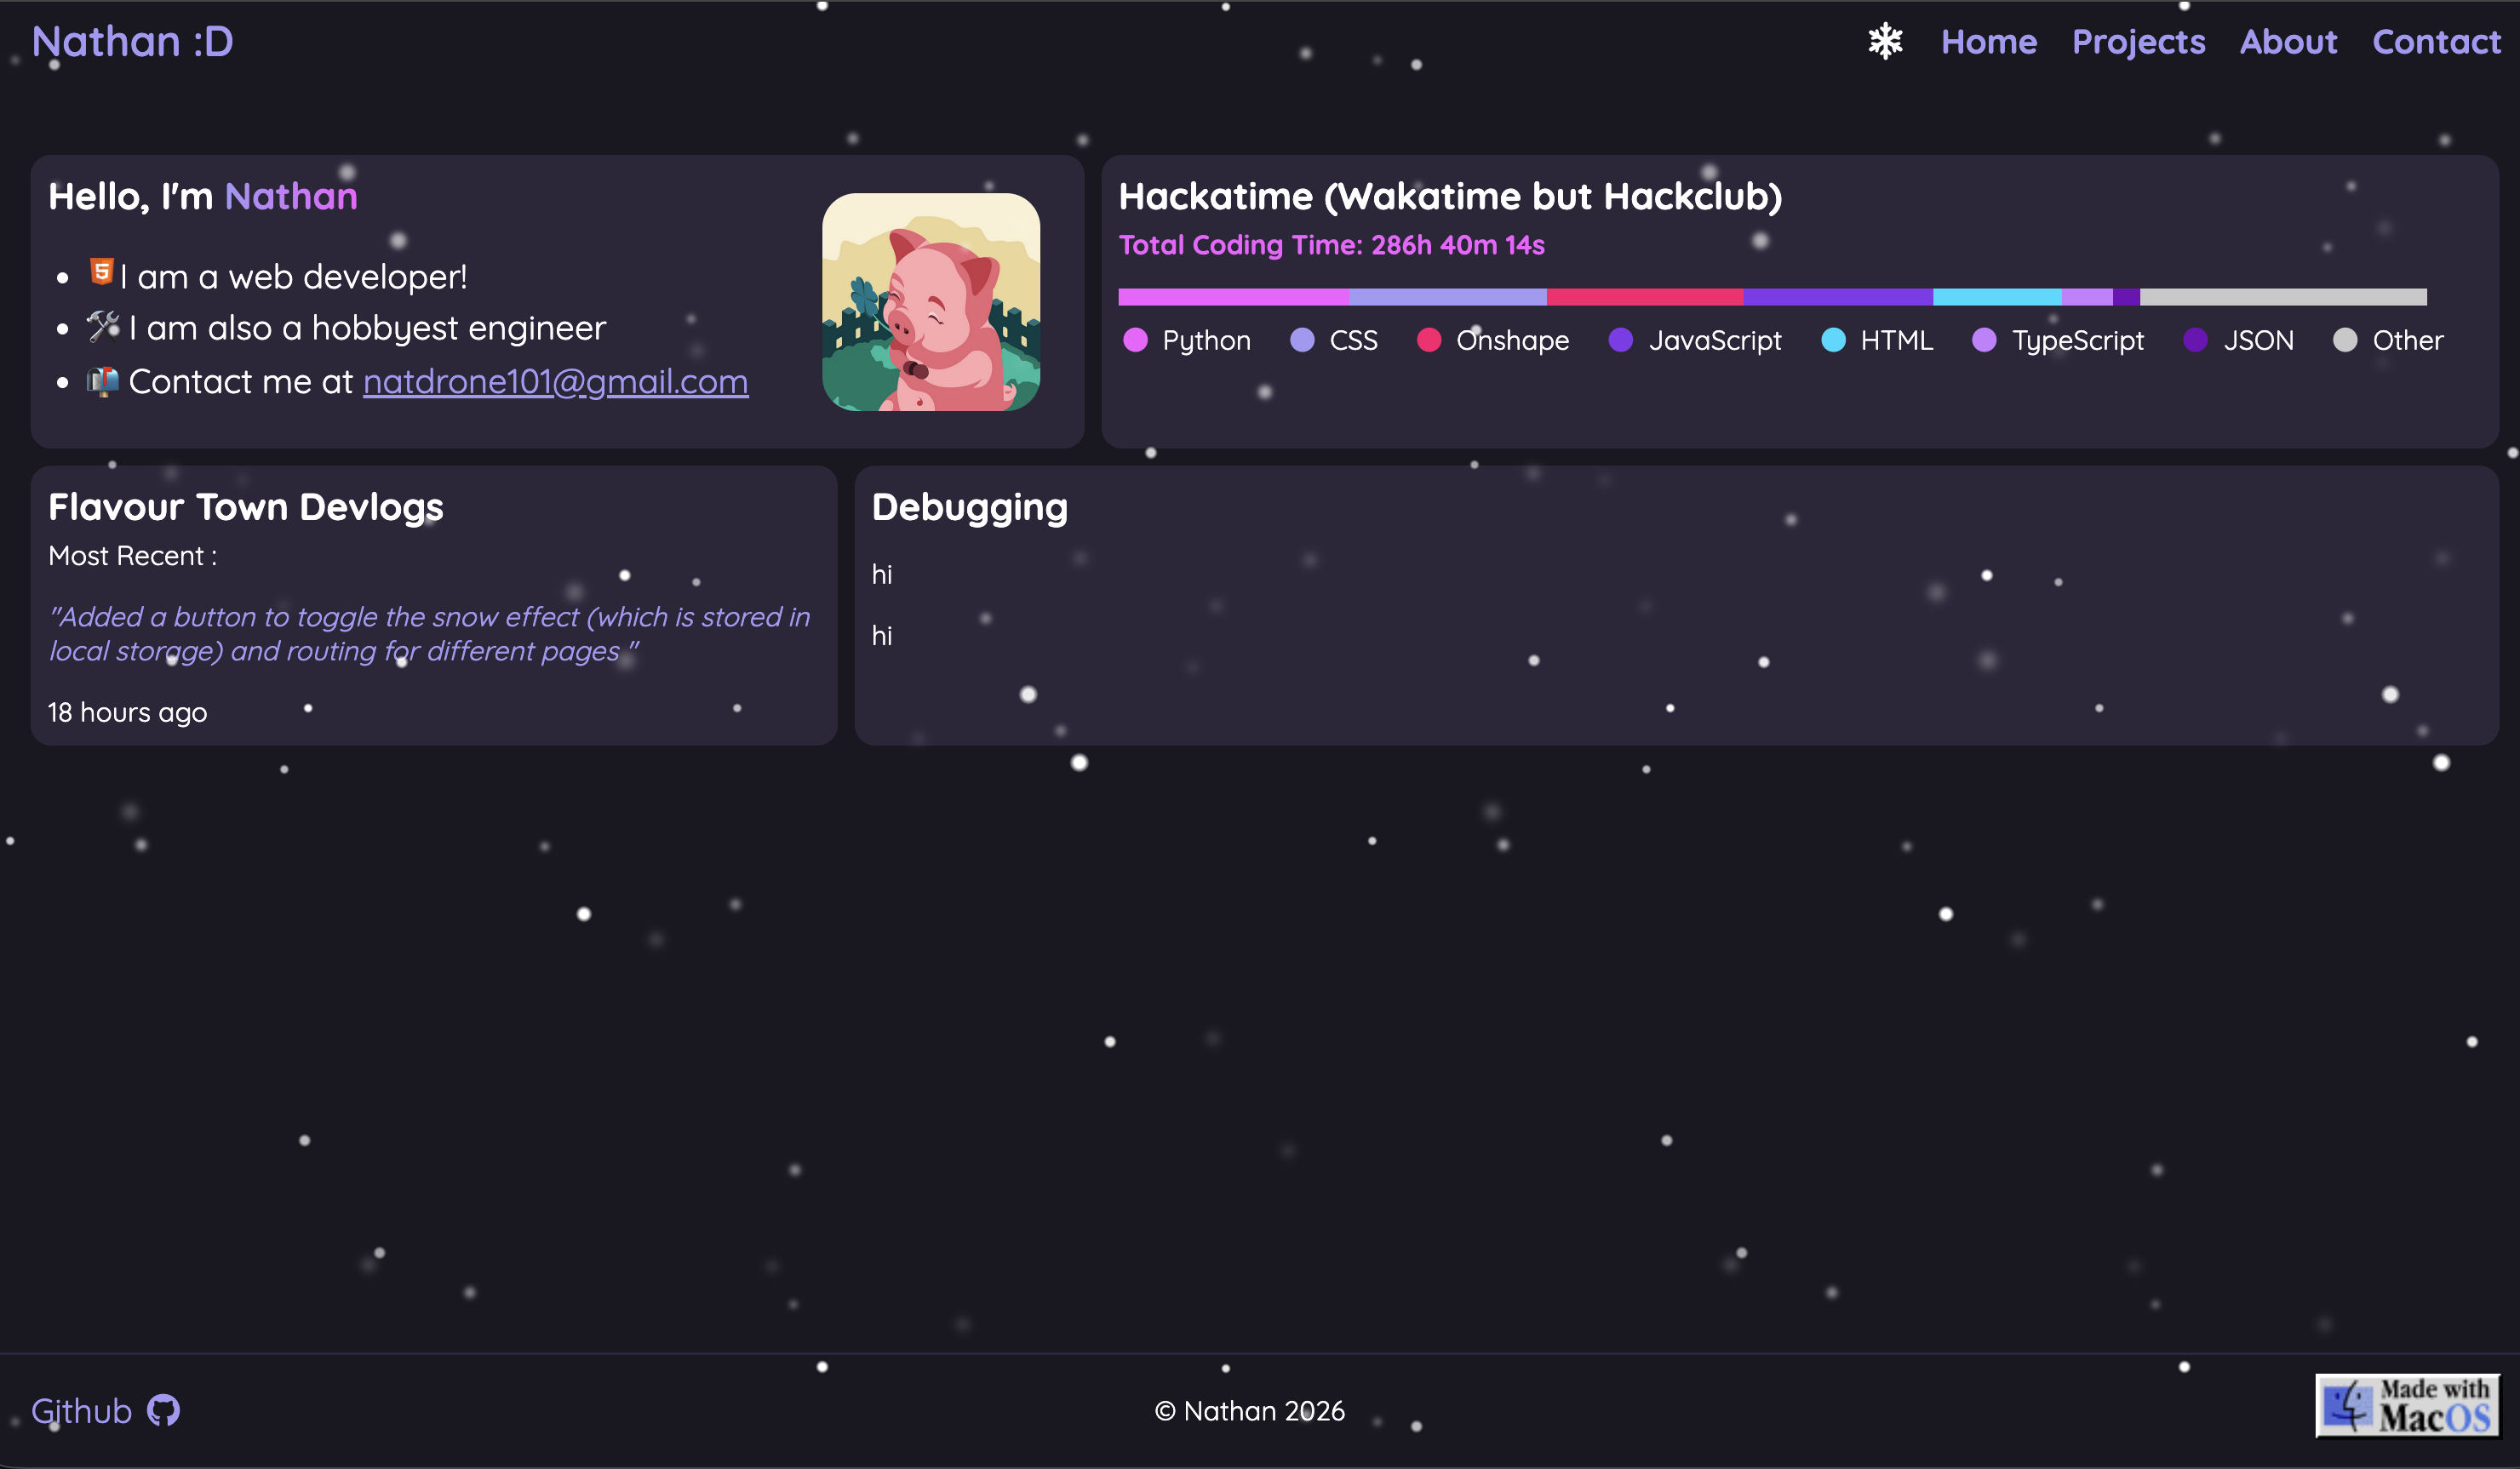Click the GitHub octocat icon

coord(163,1411)
